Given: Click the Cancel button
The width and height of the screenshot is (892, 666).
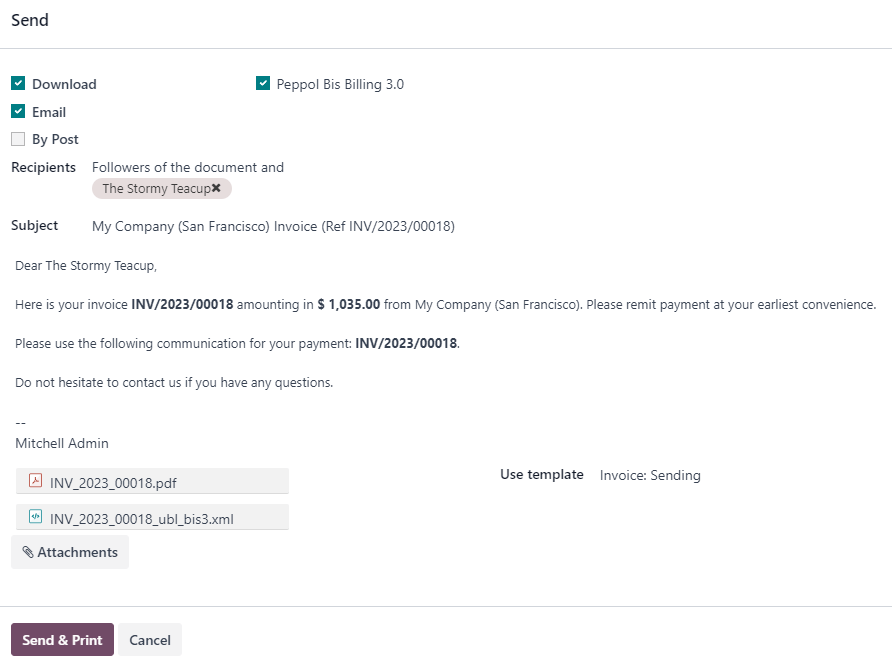Looking at the screenshot, I should [149, 639].
